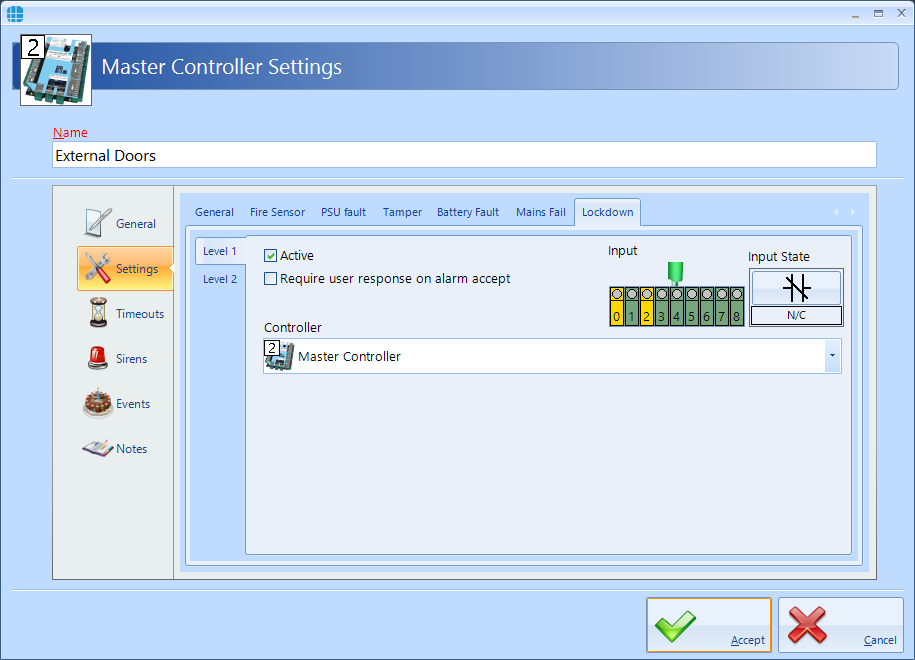Click the Accept button
915x660 pixels.
[x=708, y=625]
